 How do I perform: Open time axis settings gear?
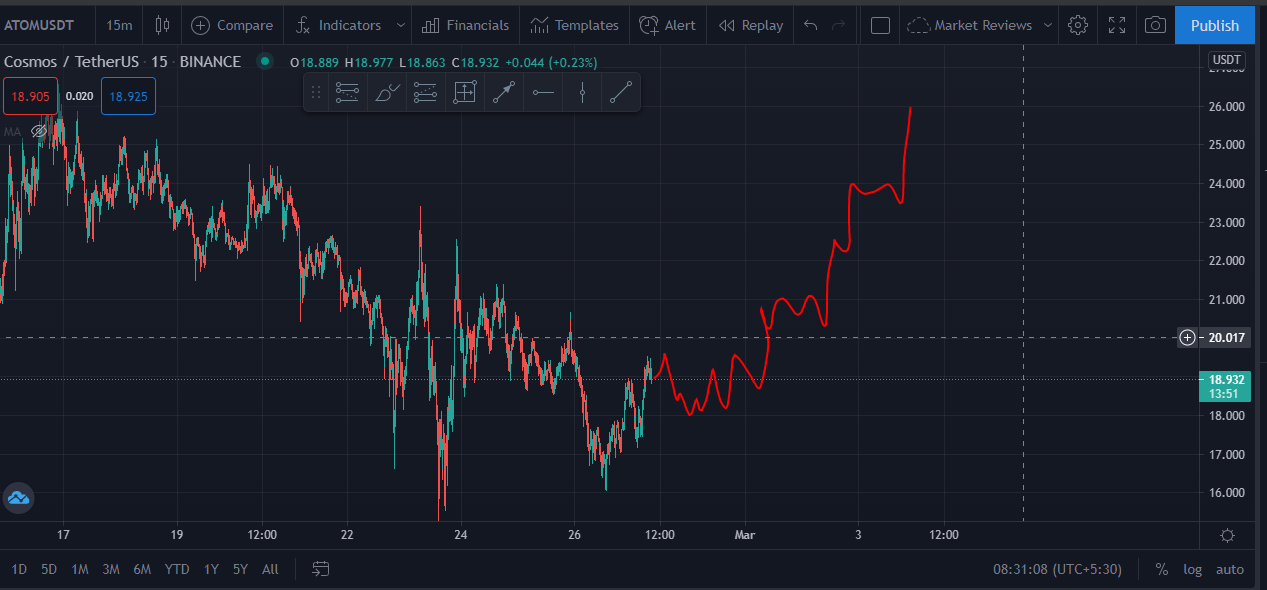point(1227,536)
